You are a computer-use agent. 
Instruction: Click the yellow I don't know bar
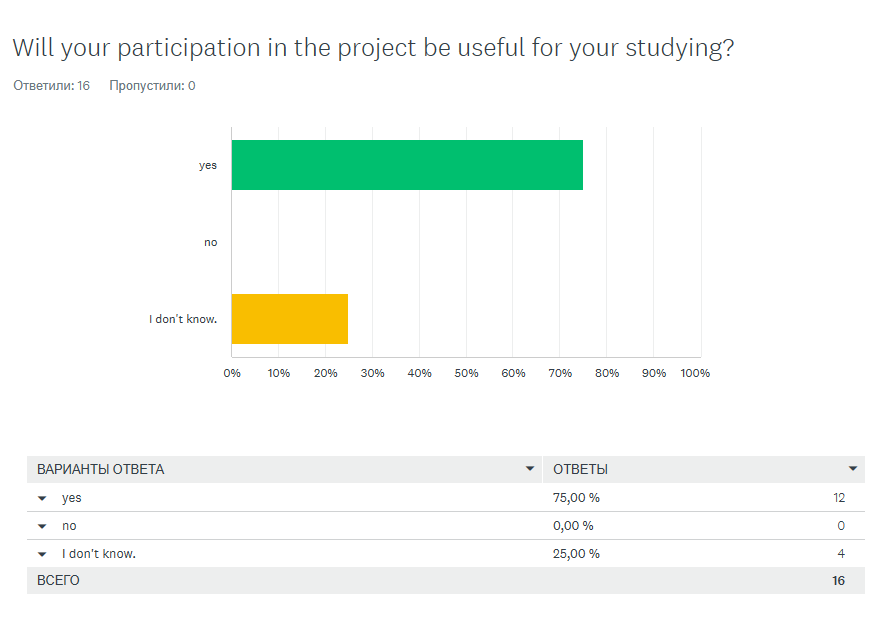point(289,319)
